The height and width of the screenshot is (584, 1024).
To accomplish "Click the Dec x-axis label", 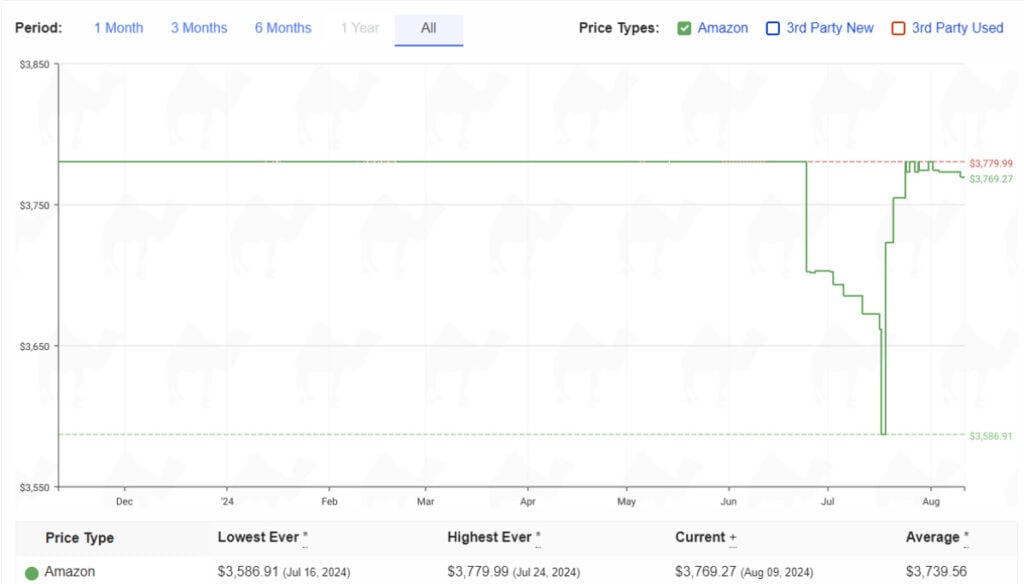I will tap(124, 502).
